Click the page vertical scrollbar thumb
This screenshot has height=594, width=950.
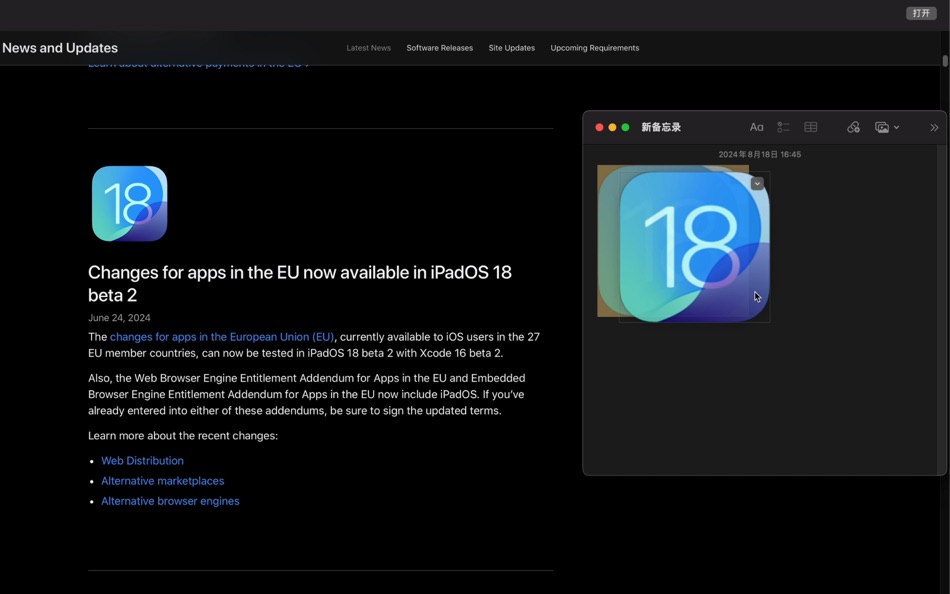coord(945,61)
